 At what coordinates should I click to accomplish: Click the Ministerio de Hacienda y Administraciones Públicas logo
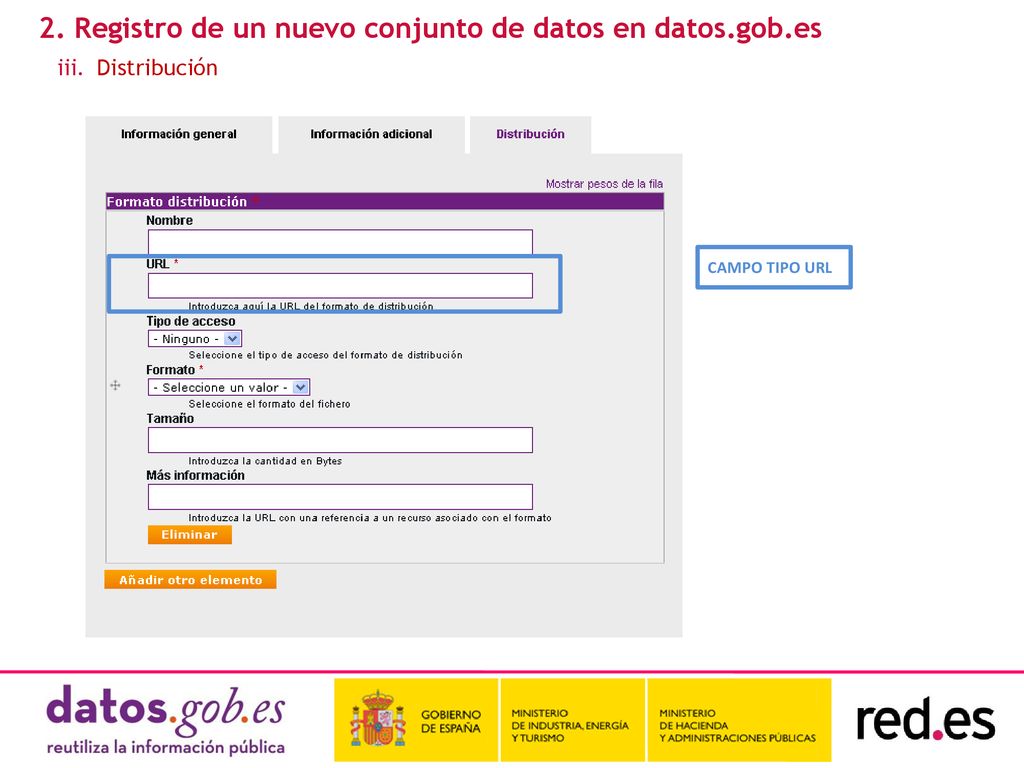pyautogui.click(x=739, y=720)
